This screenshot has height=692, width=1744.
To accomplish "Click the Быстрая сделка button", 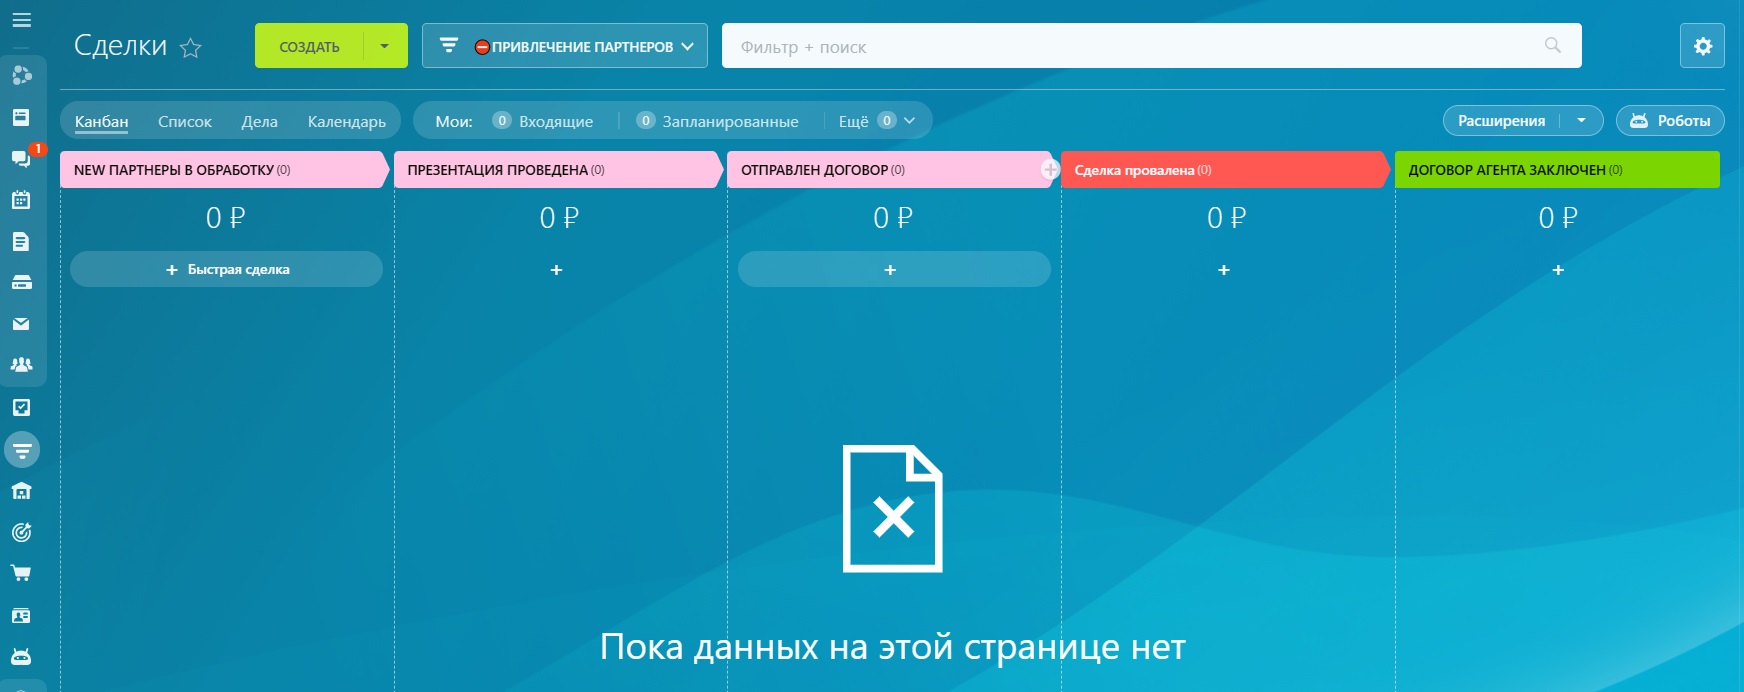I will pyautogui.click(x=226, y=270).
